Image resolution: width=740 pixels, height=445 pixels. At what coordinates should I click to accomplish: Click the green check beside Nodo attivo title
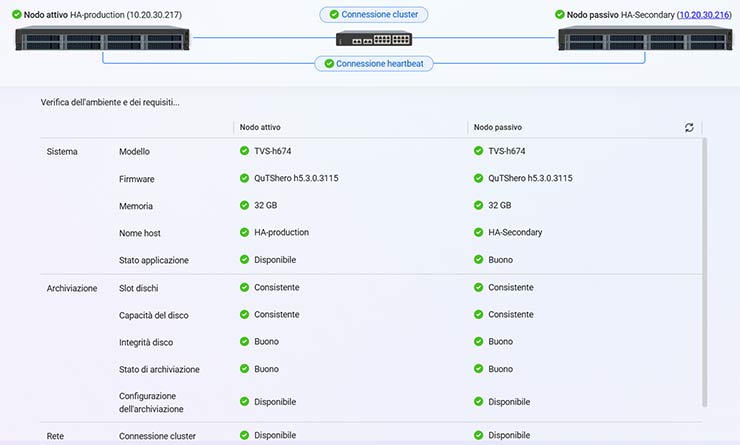[17, 15]
